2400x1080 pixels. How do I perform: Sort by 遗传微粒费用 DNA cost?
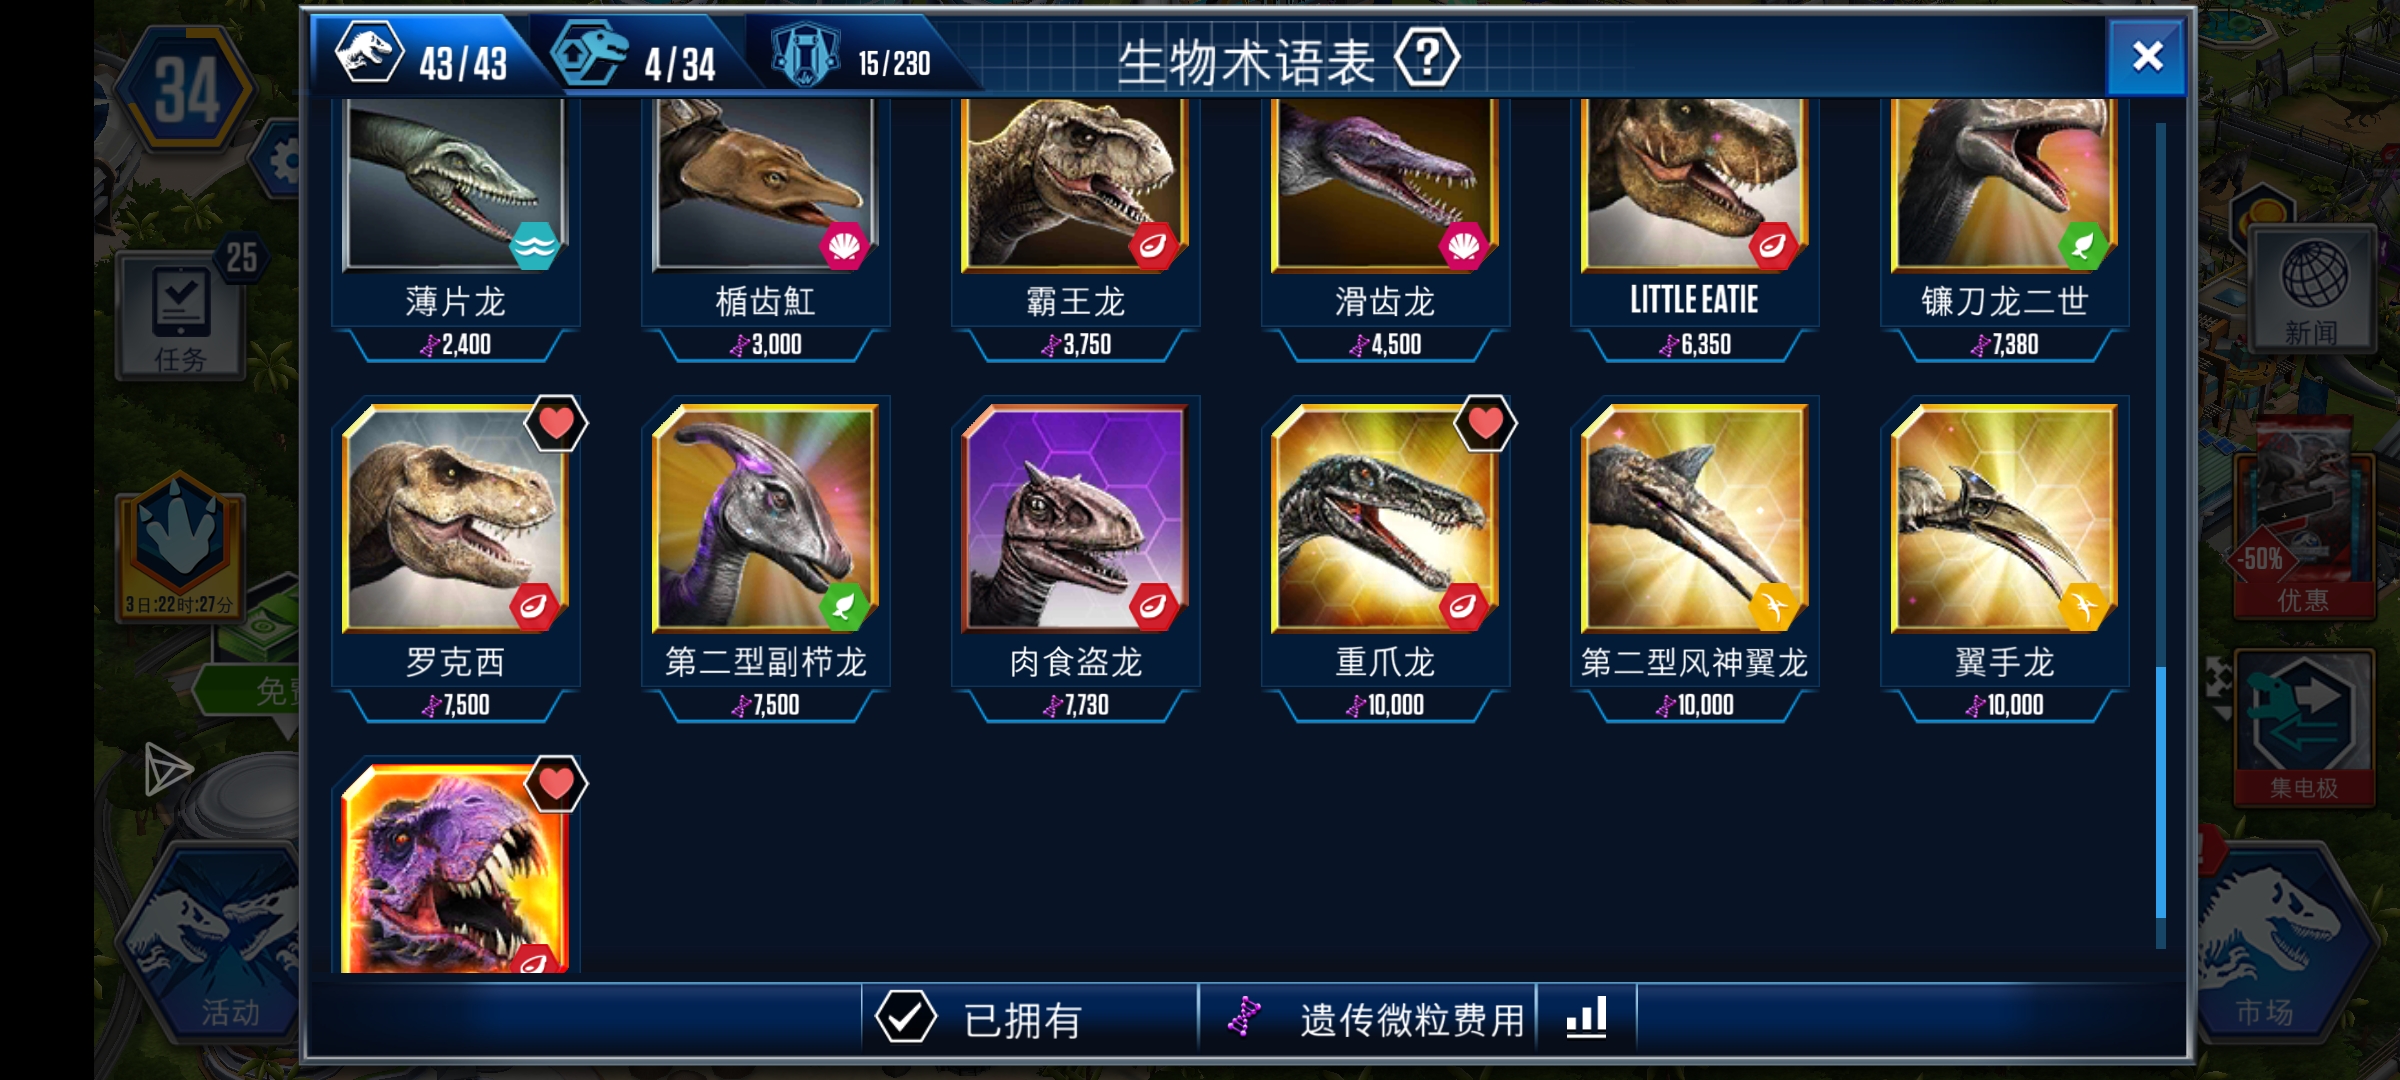point(1380,1019)
